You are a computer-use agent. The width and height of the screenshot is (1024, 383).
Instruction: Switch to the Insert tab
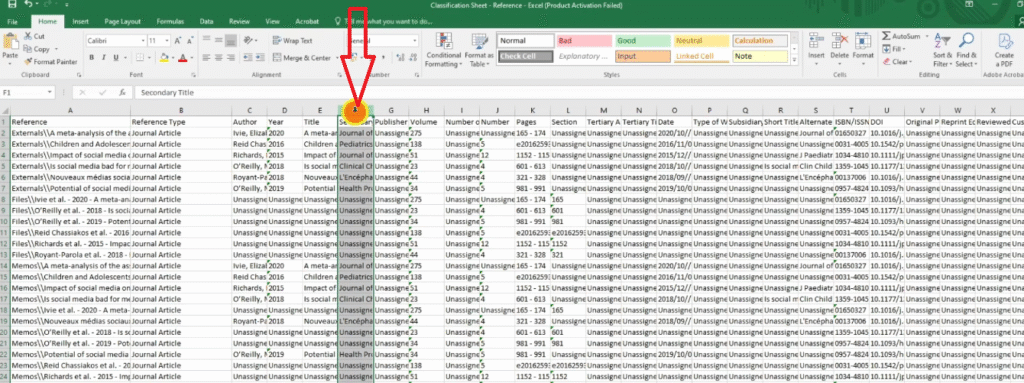[81, 22]
